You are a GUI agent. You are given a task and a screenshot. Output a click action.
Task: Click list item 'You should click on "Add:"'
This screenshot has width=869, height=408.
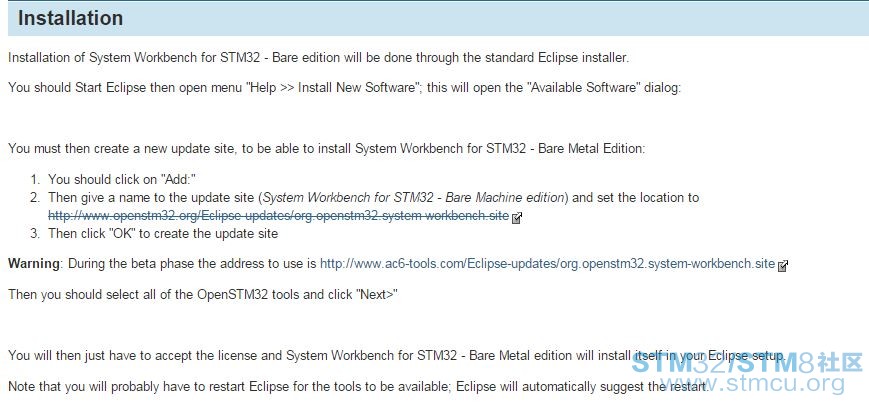coord(122,179)
